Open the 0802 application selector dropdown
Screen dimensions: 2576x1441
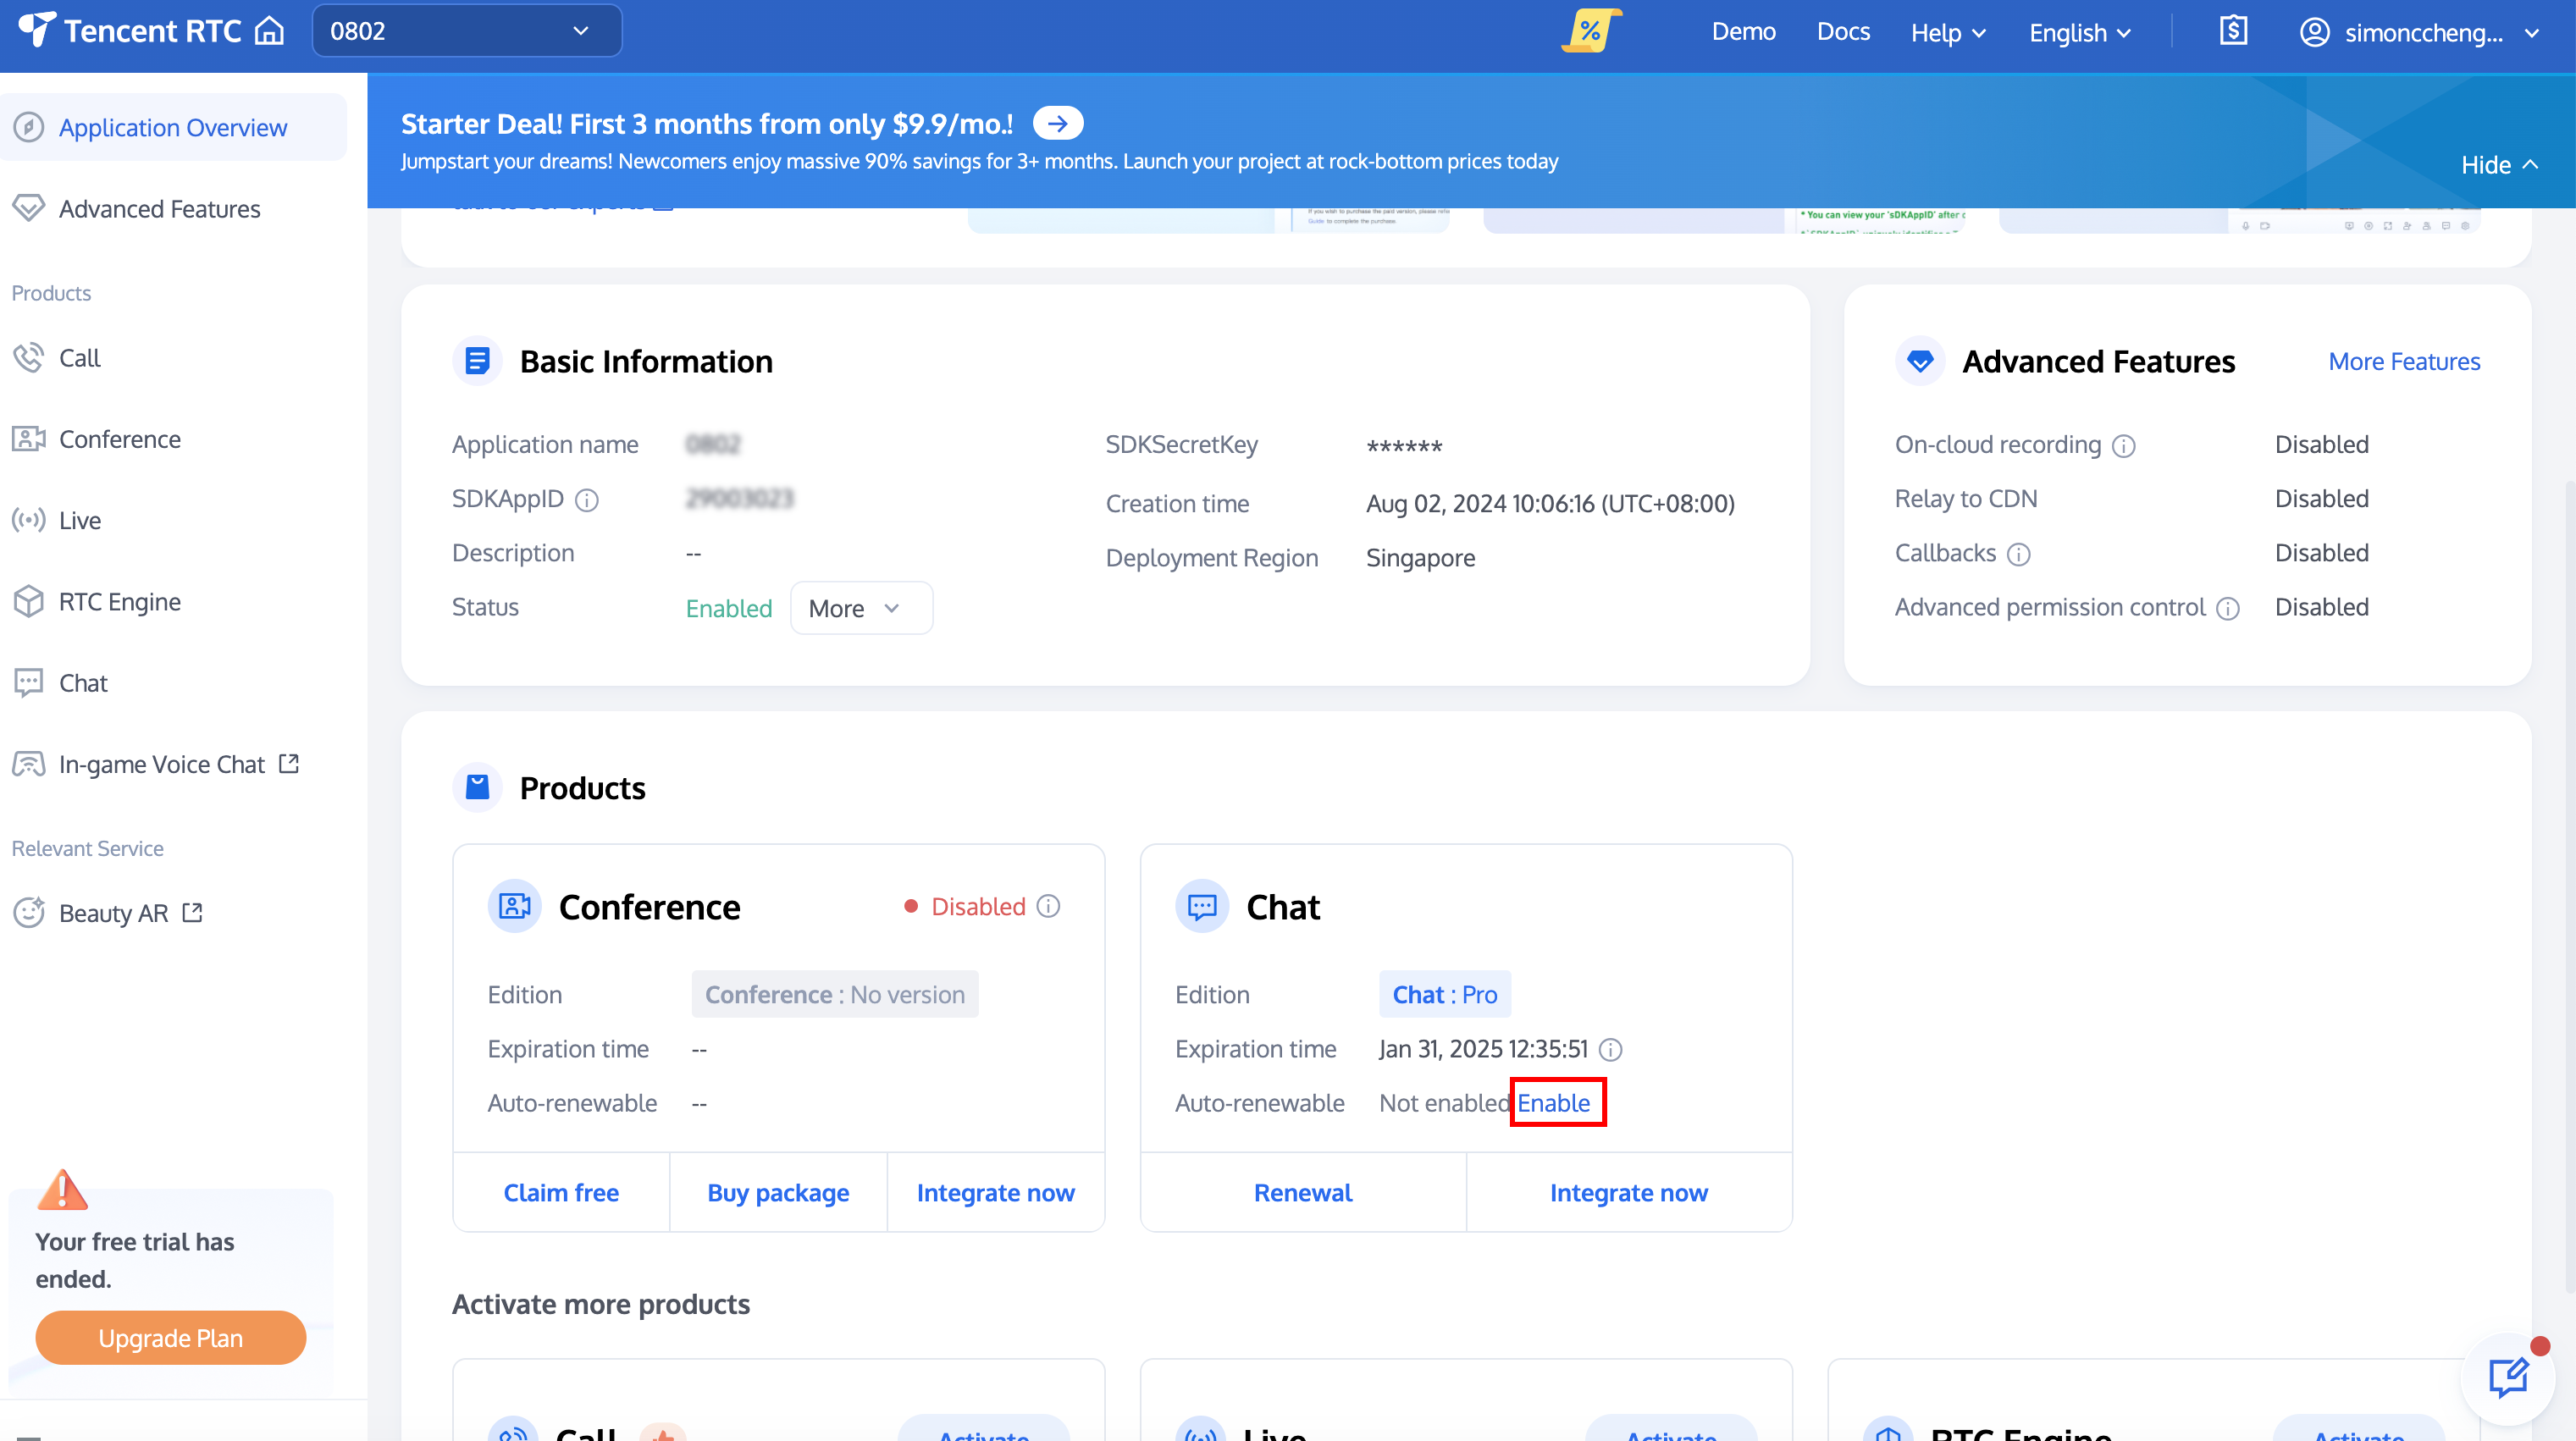click(466, 31)
